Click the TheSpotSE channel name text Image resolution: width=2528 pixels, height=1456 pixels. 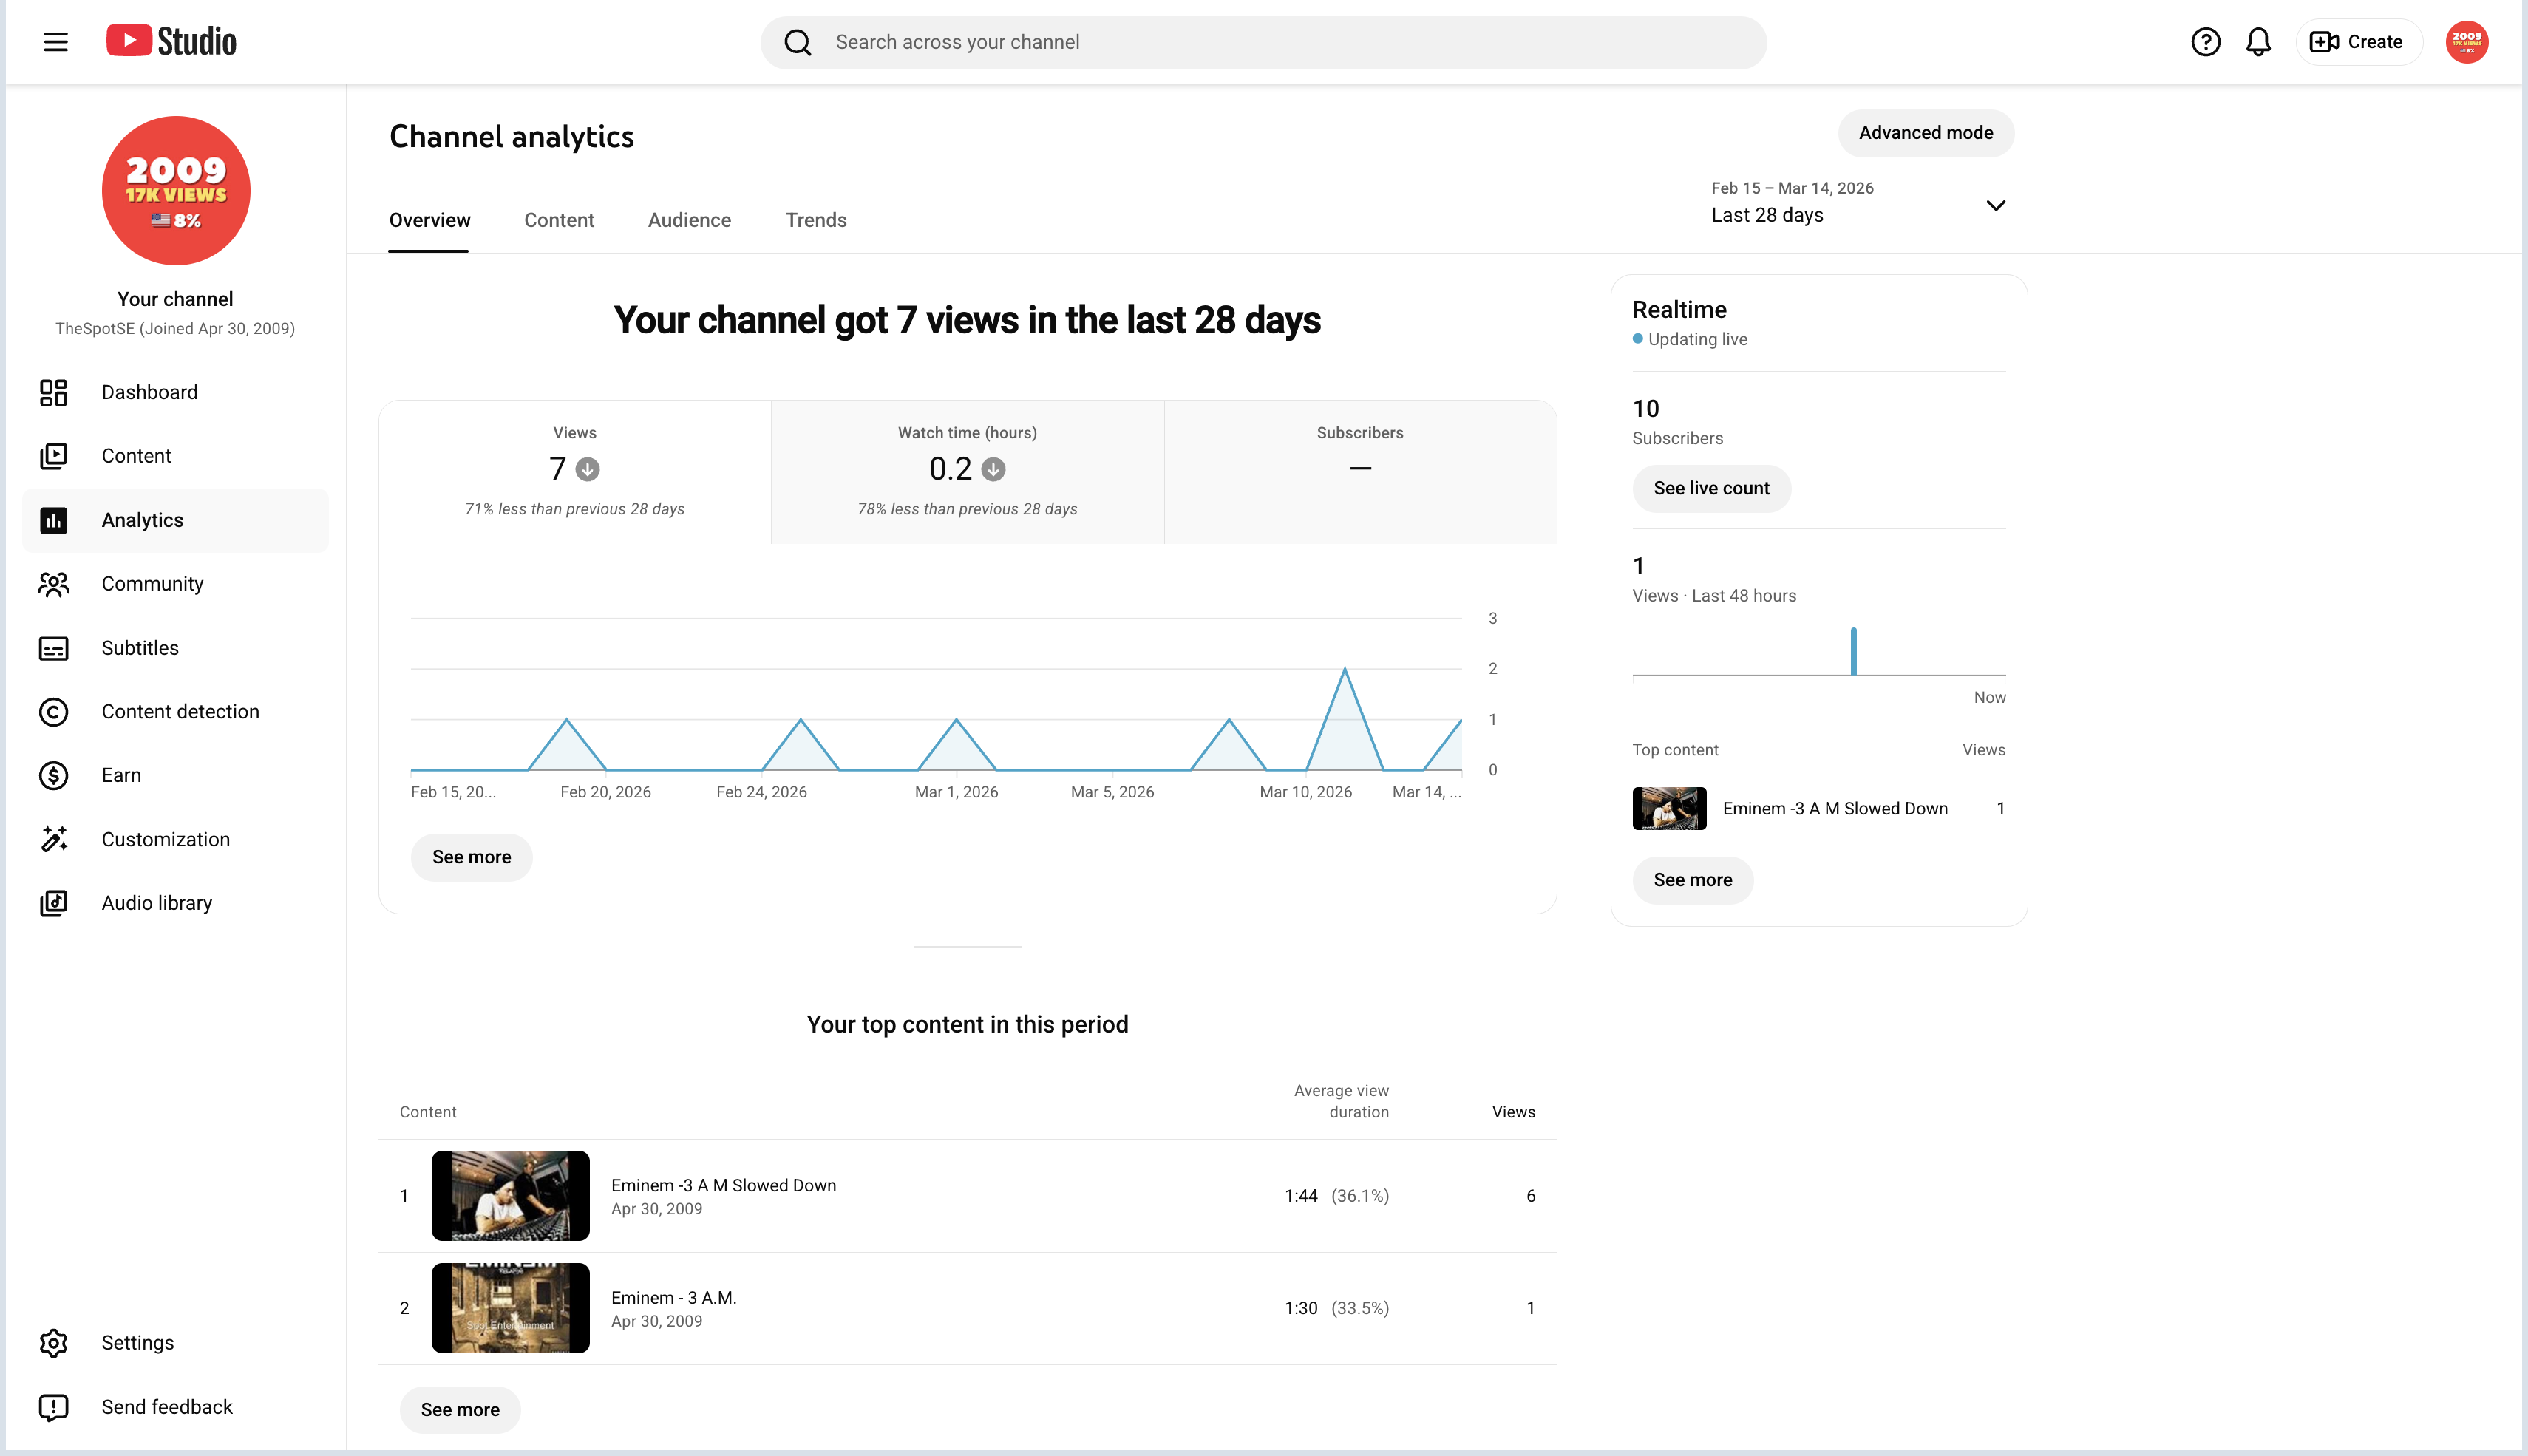175,329
